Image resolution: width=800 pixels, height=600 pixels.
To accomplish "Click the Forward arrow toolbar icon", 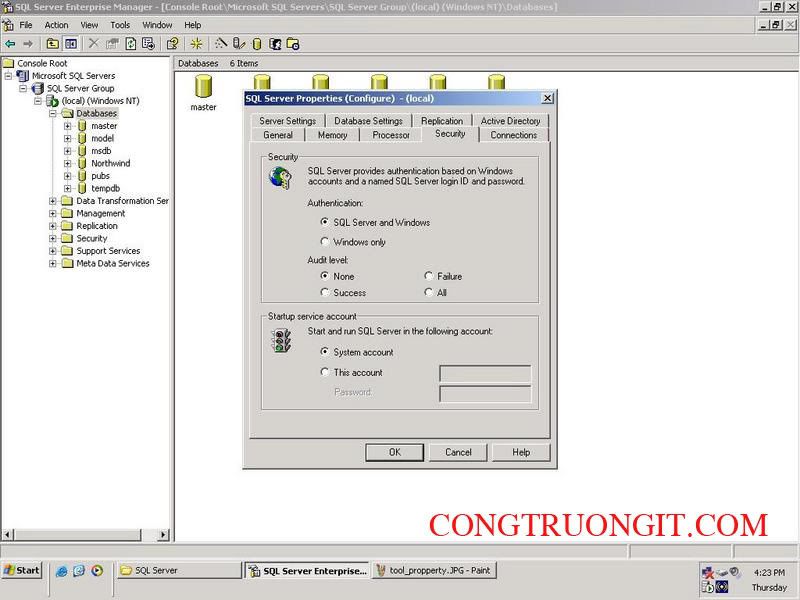I will click(x=28, y=44).
